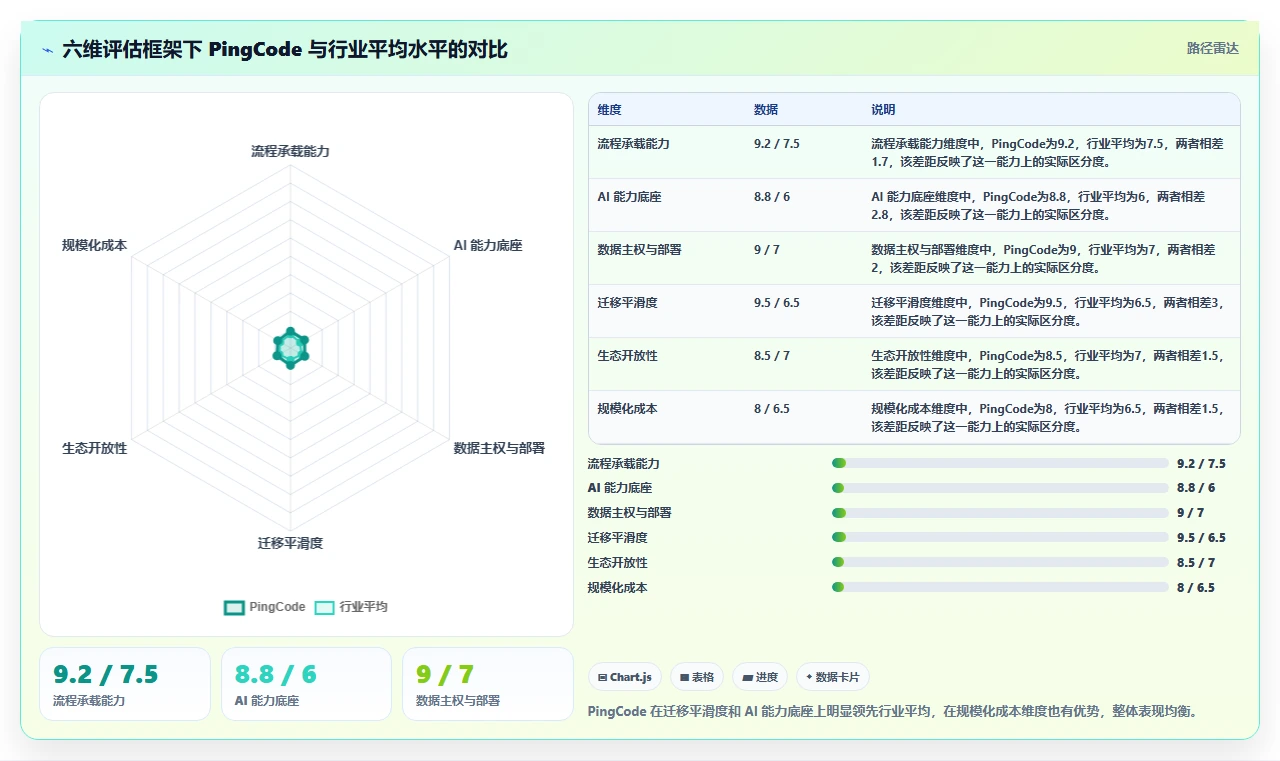This screenshot has width=1280, height=761.
Task: Click the 9.2 / 7.5 value in the table
Action: pyautogui.click(x=777, y=144)
